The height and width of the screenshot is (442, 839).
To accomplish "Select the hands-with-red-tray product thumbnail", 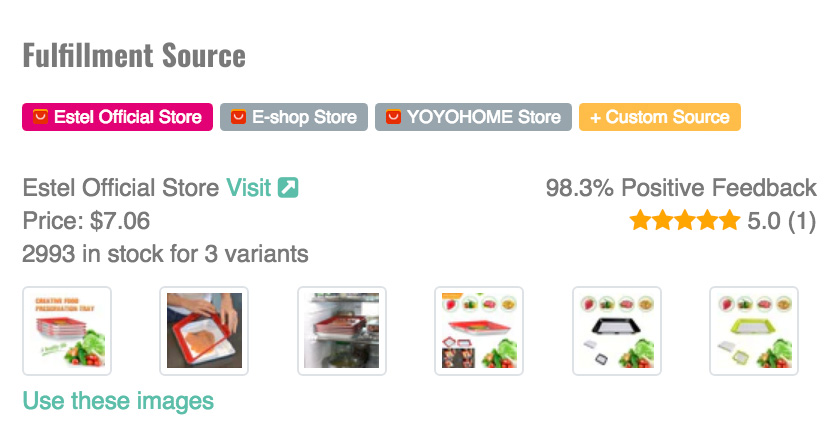I will click(204, 331).
